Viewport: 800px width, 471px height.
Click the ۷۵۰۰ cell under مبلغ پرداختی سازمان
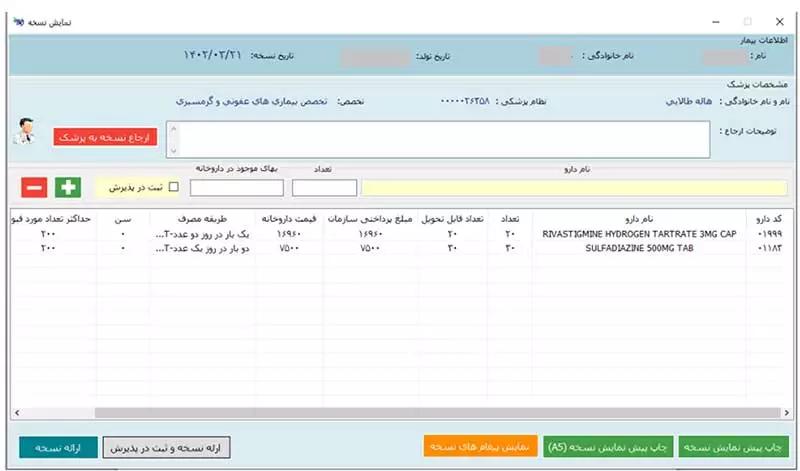[x=370, y=248]
